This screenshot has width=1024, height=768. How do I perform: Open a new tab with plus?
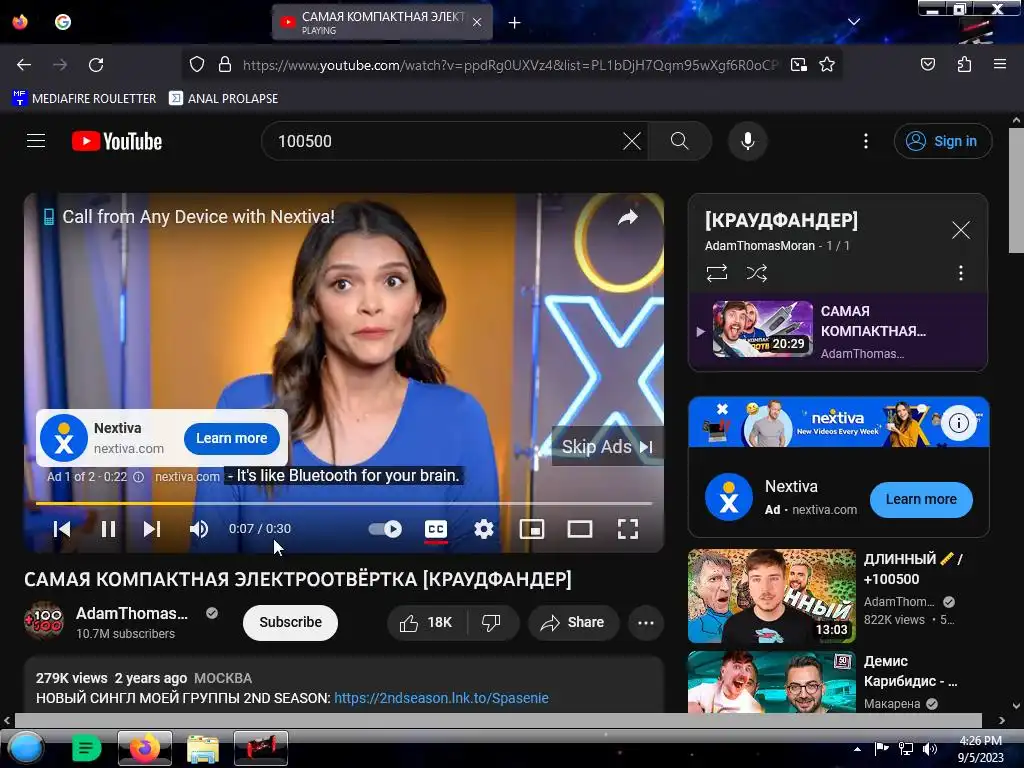(x=515, y=23)
